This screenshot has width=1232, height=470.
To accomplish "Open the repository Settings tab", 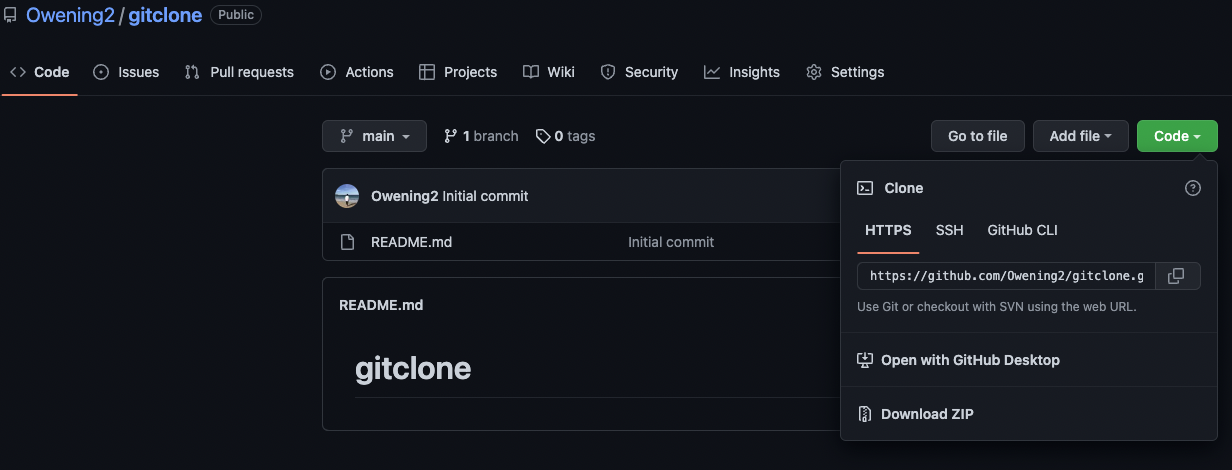I will (845, 72).
